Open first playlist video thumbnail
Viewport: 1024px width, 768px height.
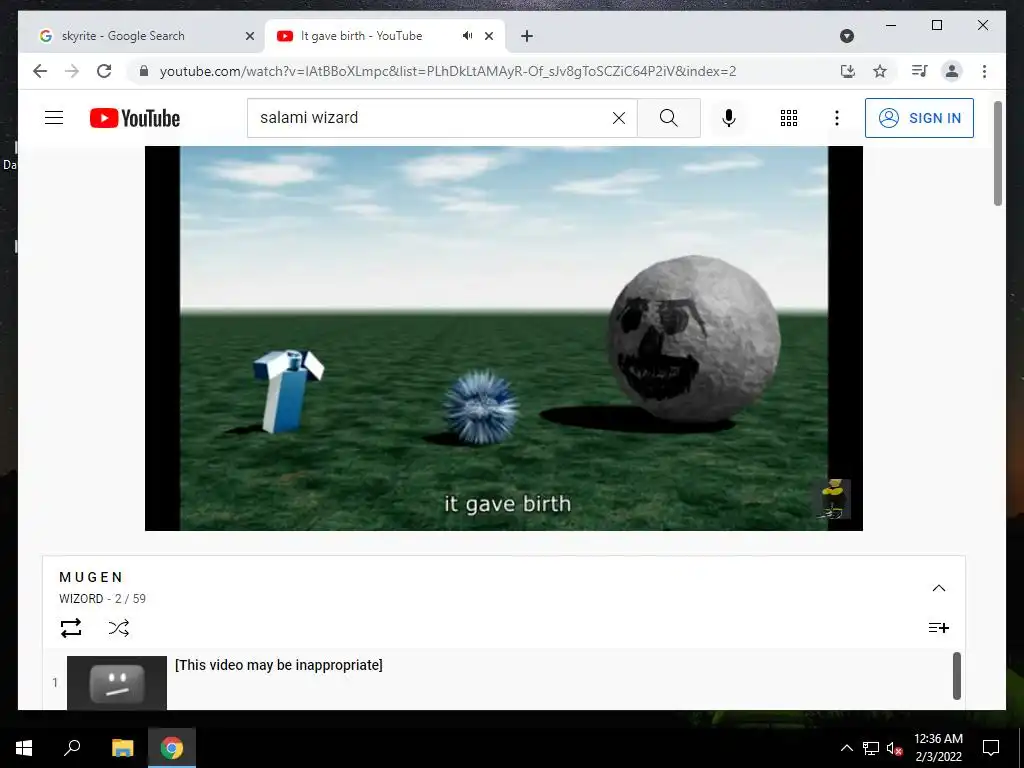pos(117,682)
